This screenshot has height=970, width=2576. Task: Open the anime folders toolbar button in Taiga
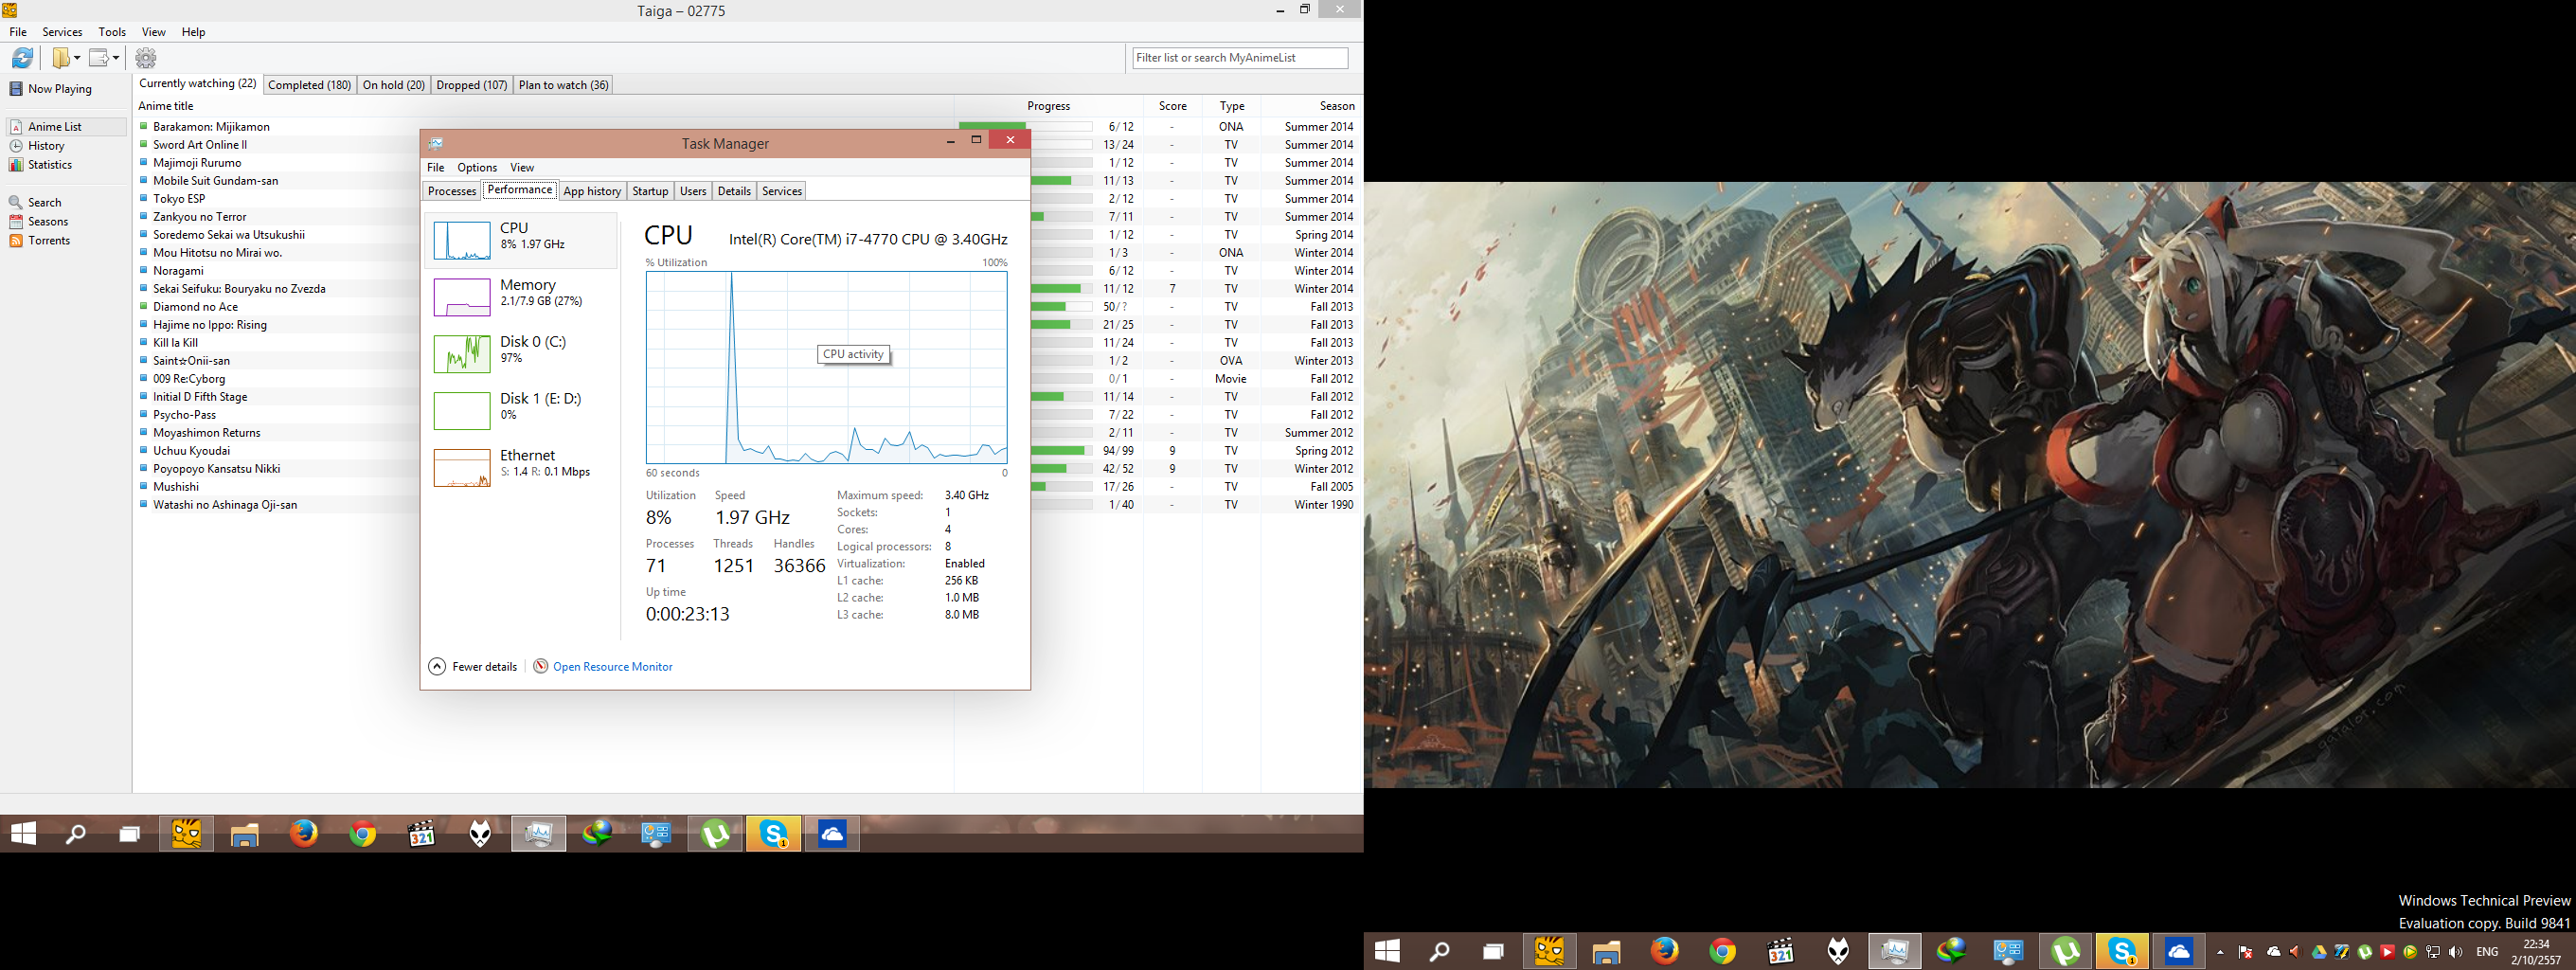coord(62,58)
